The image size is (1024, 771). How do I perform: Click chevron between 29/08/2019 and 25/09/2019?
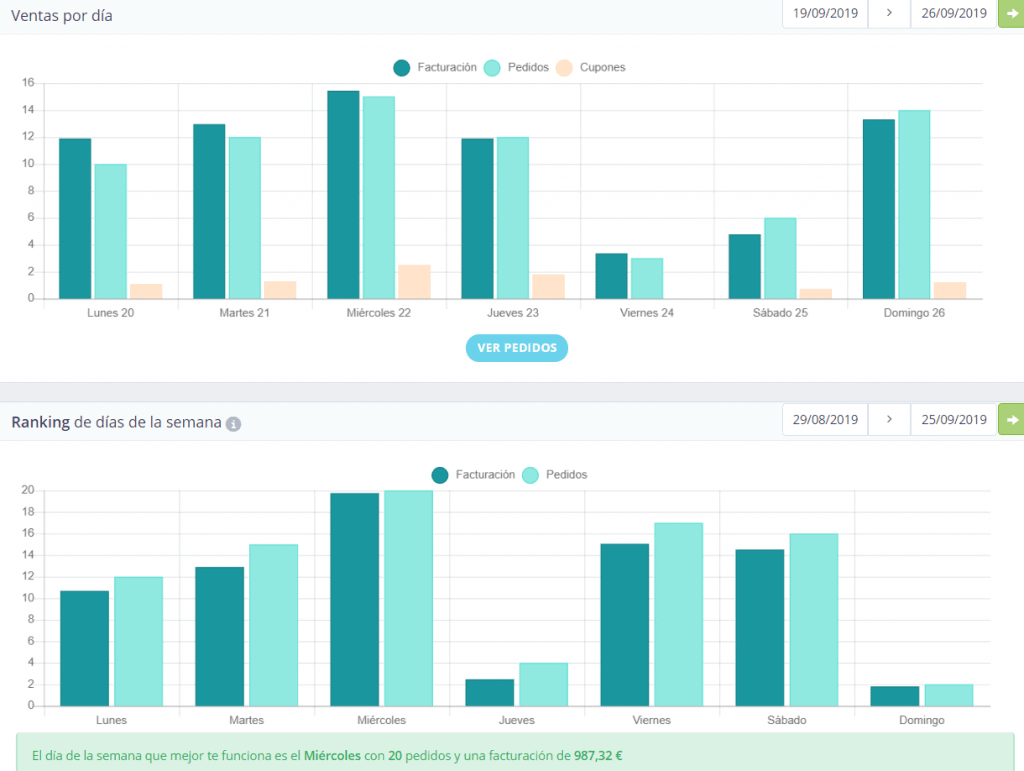889,420
